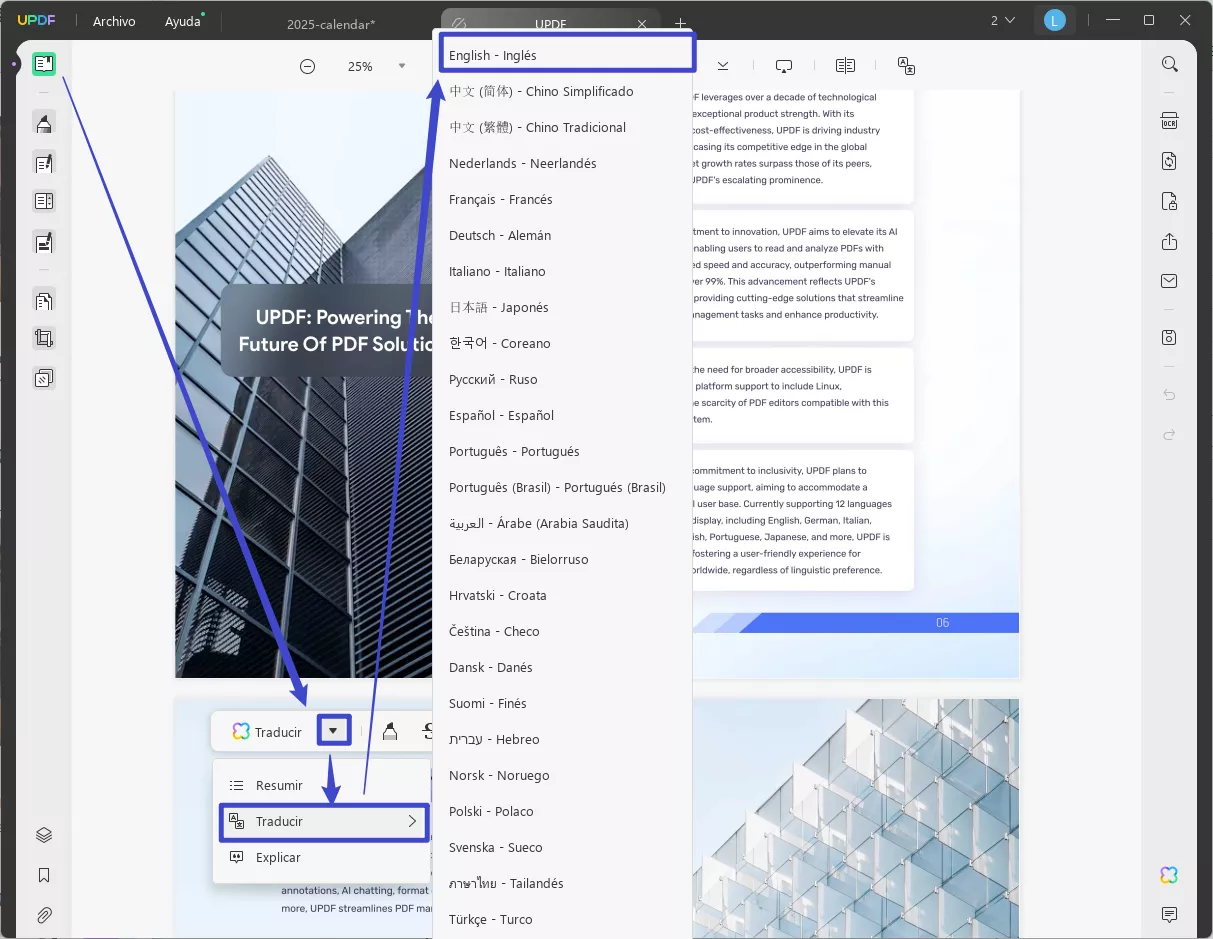Viewport: 1213px width, 939px height.
Task: Open the Fill and Sign tool icon
Action: pos(44,242)
